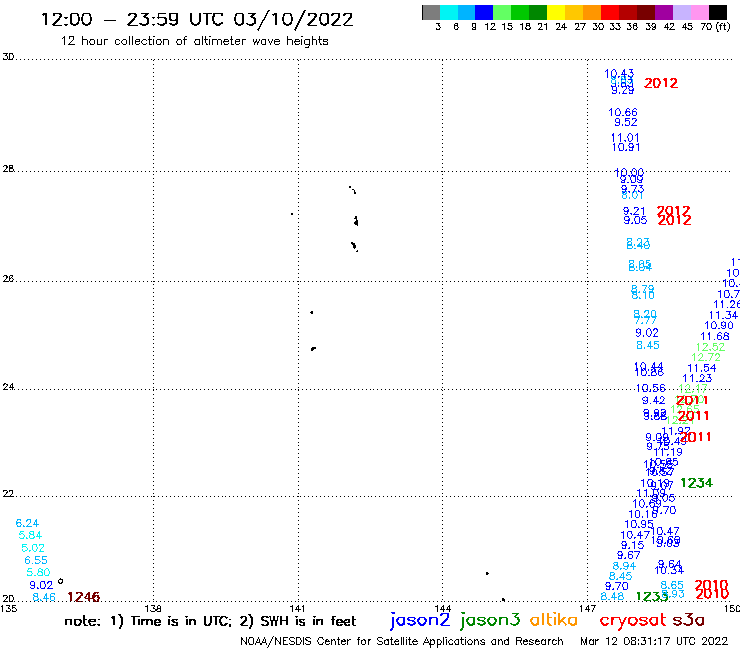
Task: Click the value '6.55' on the map
Action: (x=36, y=560)
